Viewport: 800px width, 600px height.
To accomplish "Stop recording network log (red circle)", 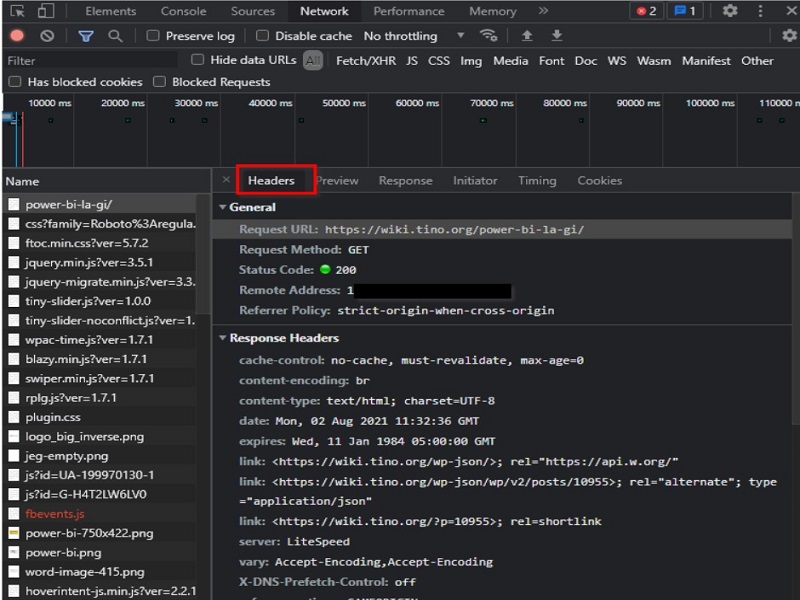I will coord(17,35).
